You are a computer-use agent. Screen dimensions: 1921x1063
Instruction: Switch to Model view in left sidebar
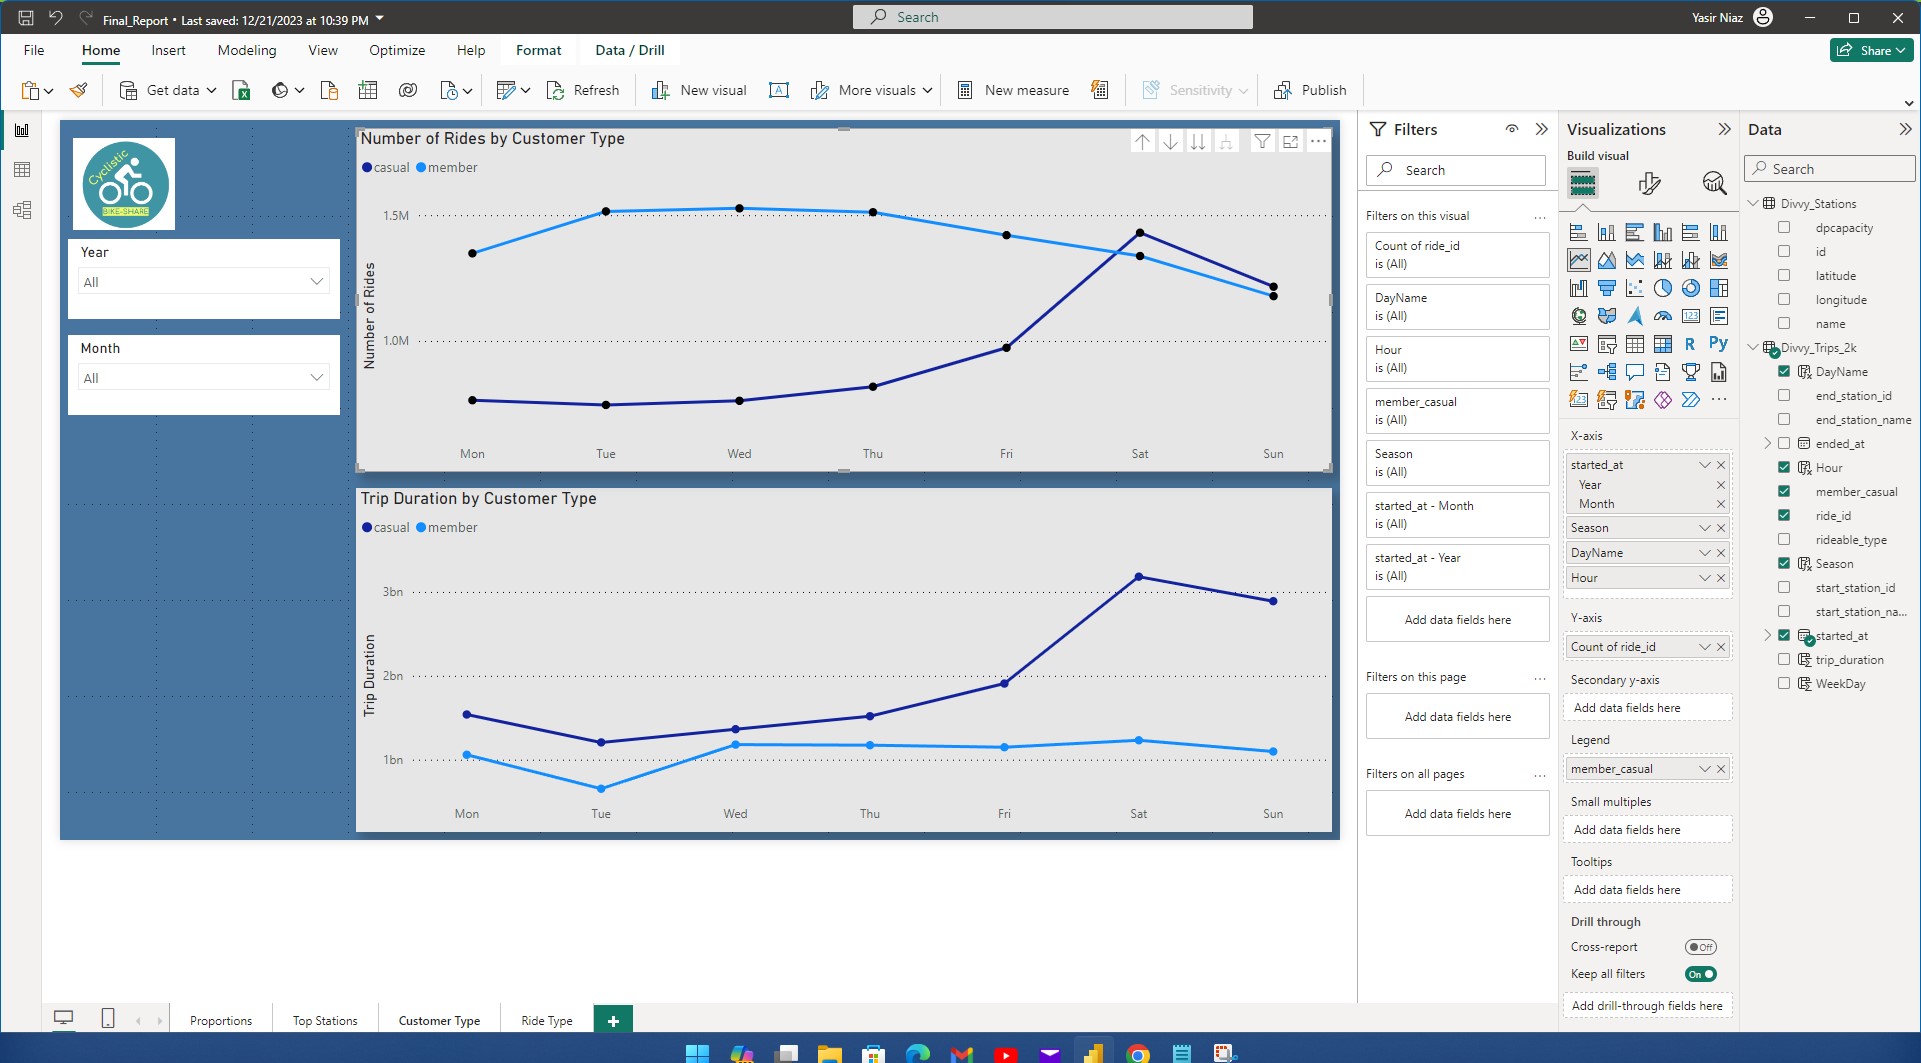(x=22, y=210)
